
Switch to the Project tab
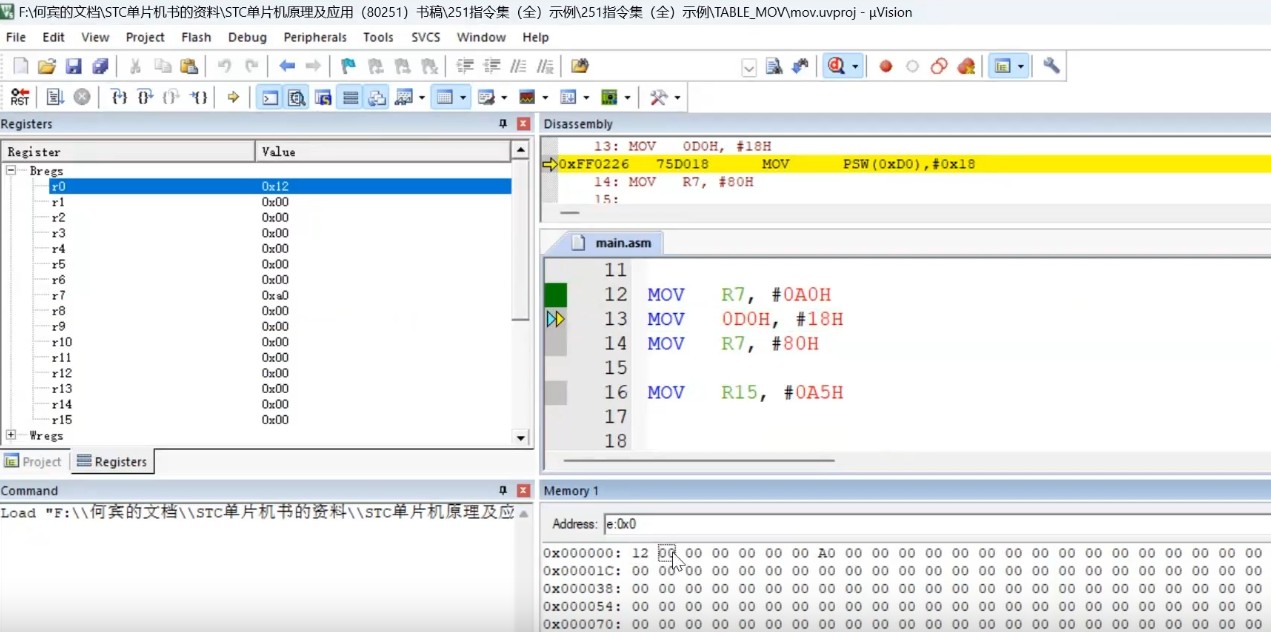coord(33,462)
